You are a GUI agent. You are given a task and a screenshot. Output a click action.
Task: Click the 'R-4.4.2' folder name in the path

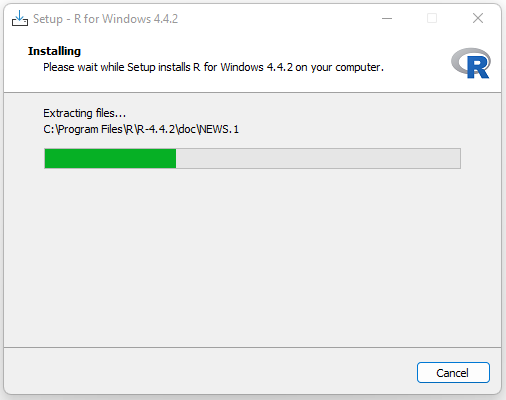156,129
